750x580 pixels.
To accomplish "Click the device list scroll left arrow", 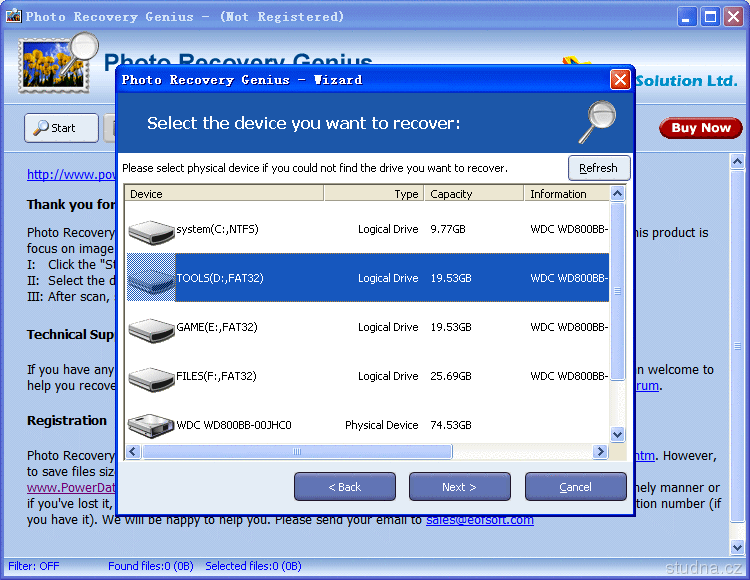I will point(133,451).
